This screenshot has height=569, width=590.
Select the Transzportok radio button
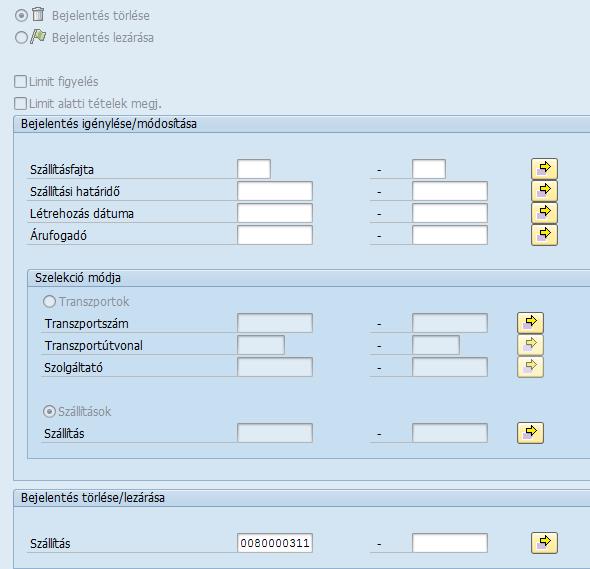point(49,301)
